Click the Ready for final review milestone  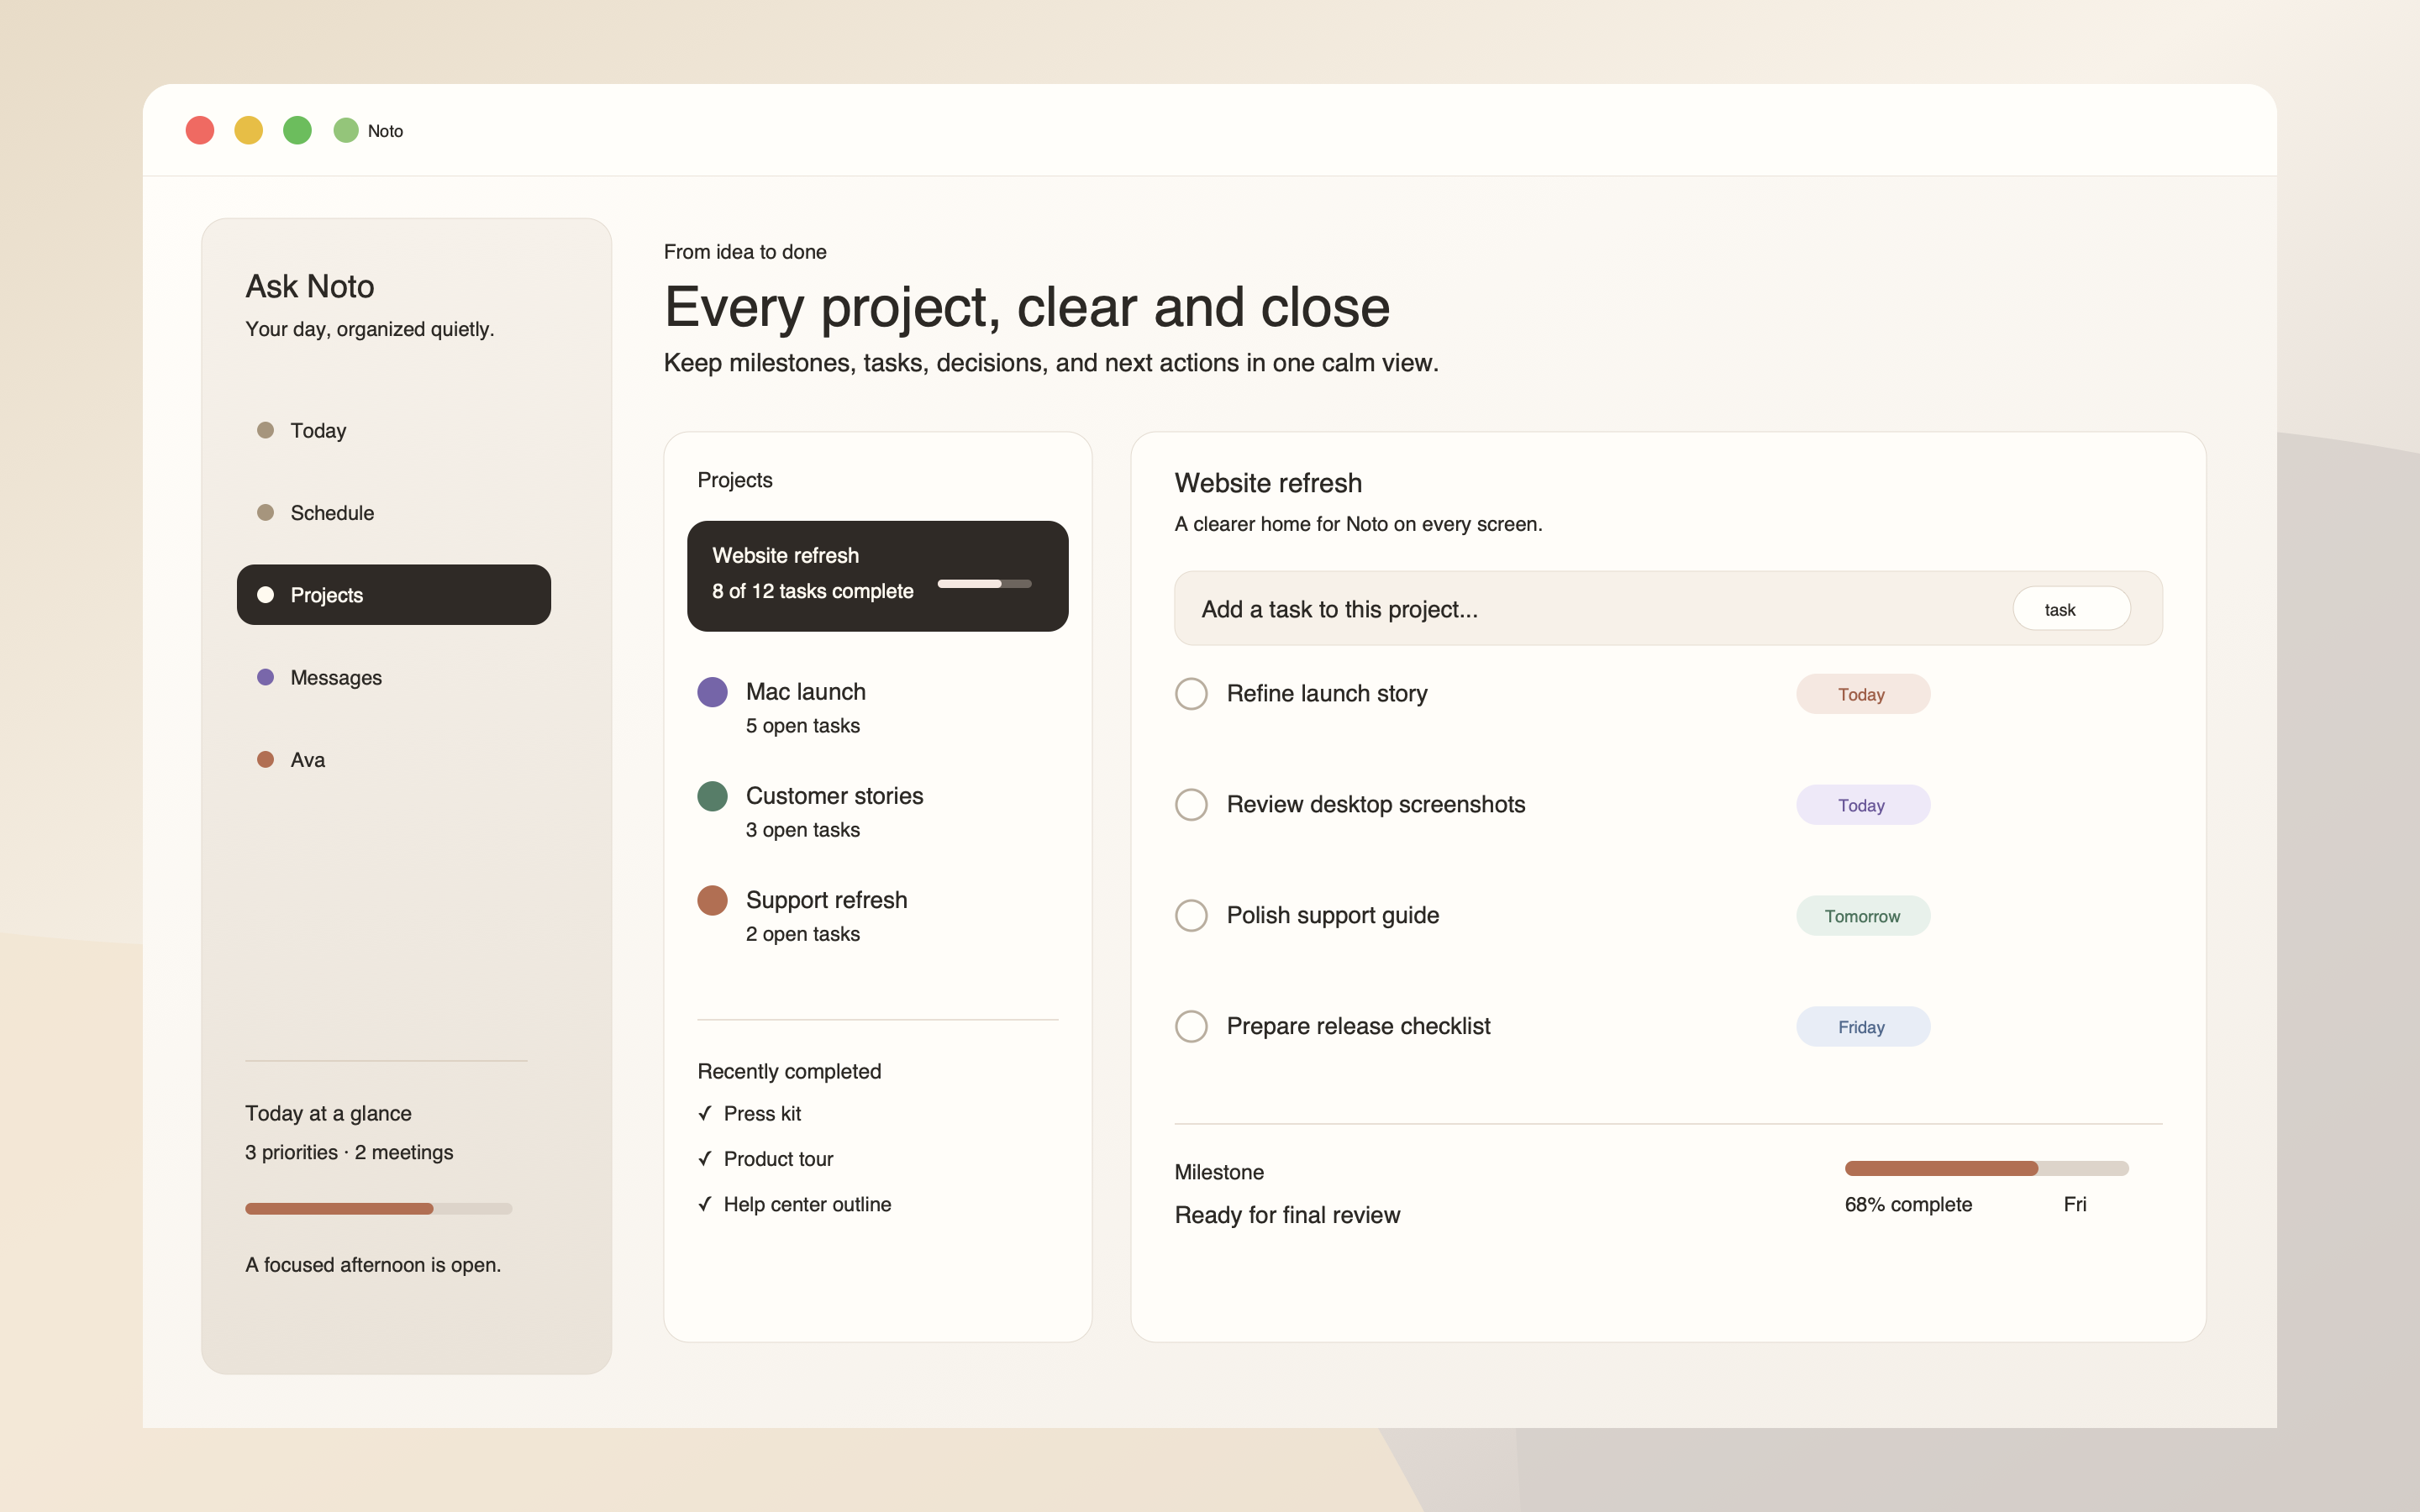coord(1287,1215)
